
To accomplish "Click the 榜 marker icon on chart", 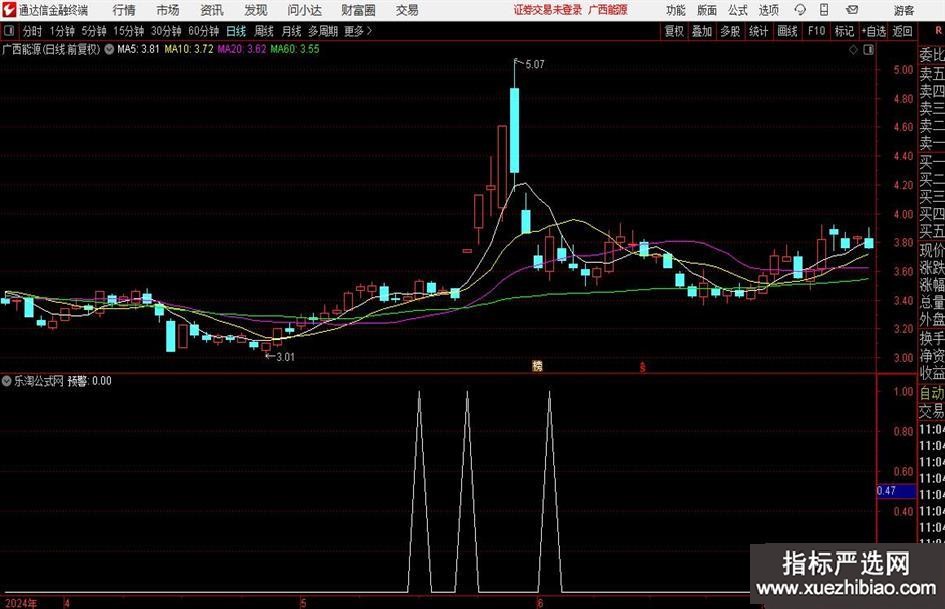I will 537,366.
